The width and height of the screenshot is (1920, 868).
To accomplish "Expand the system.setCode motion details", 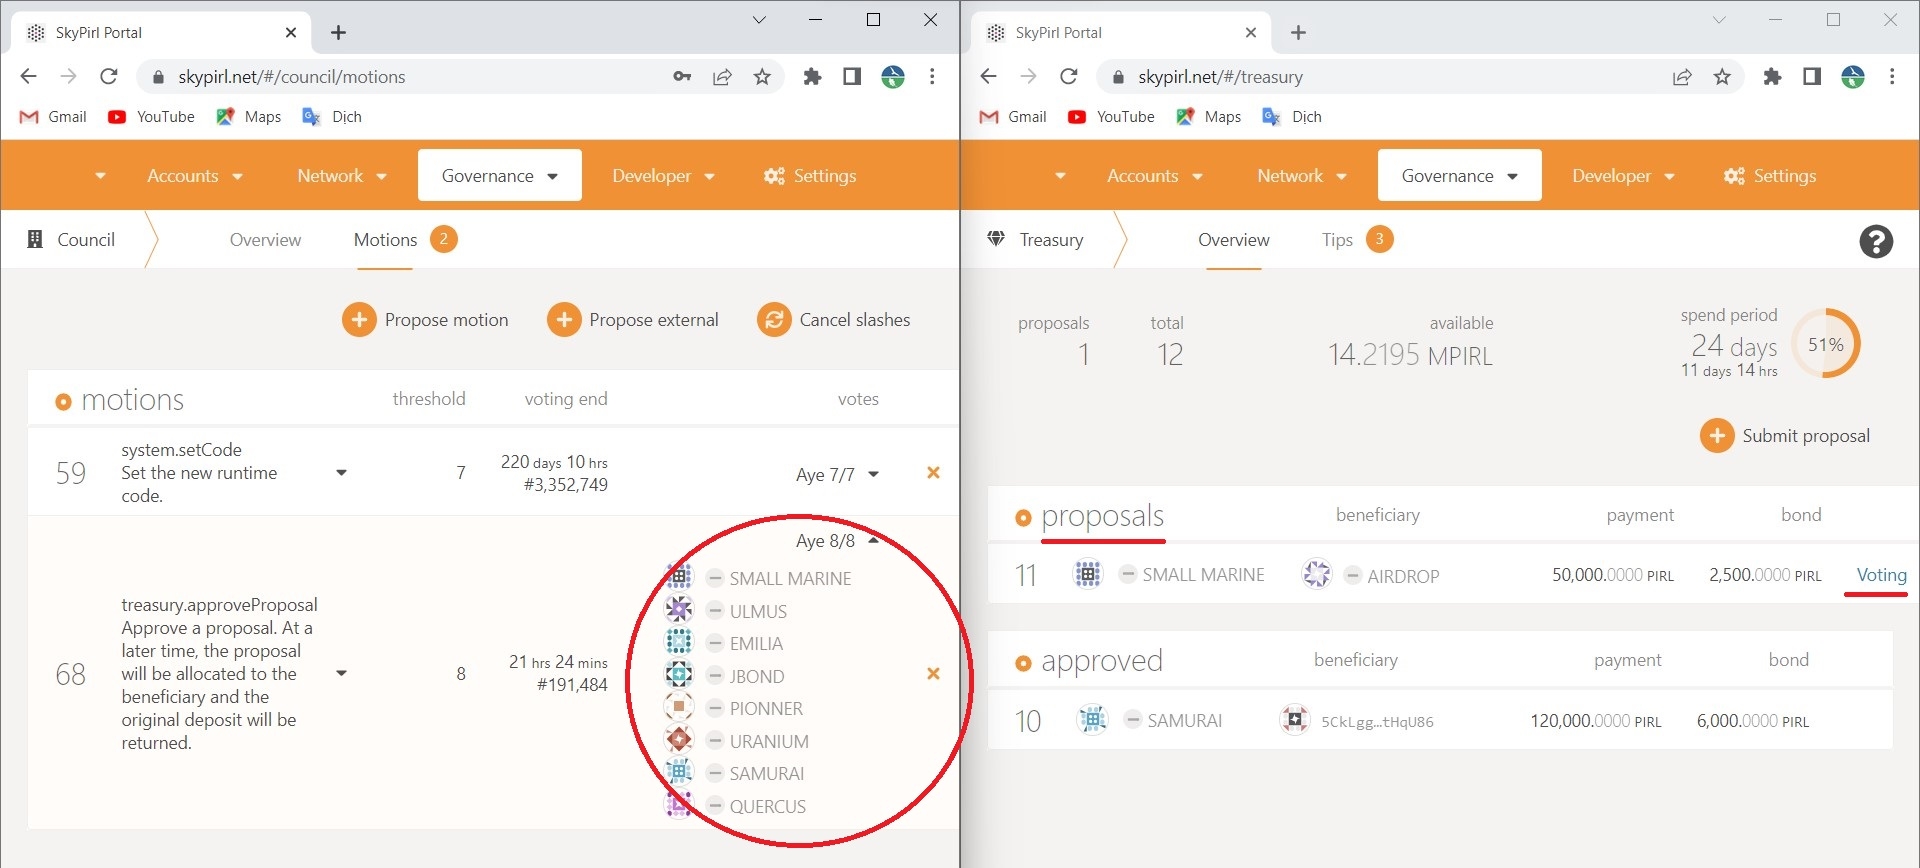I will pyautogui.click(x=341, y=473).
